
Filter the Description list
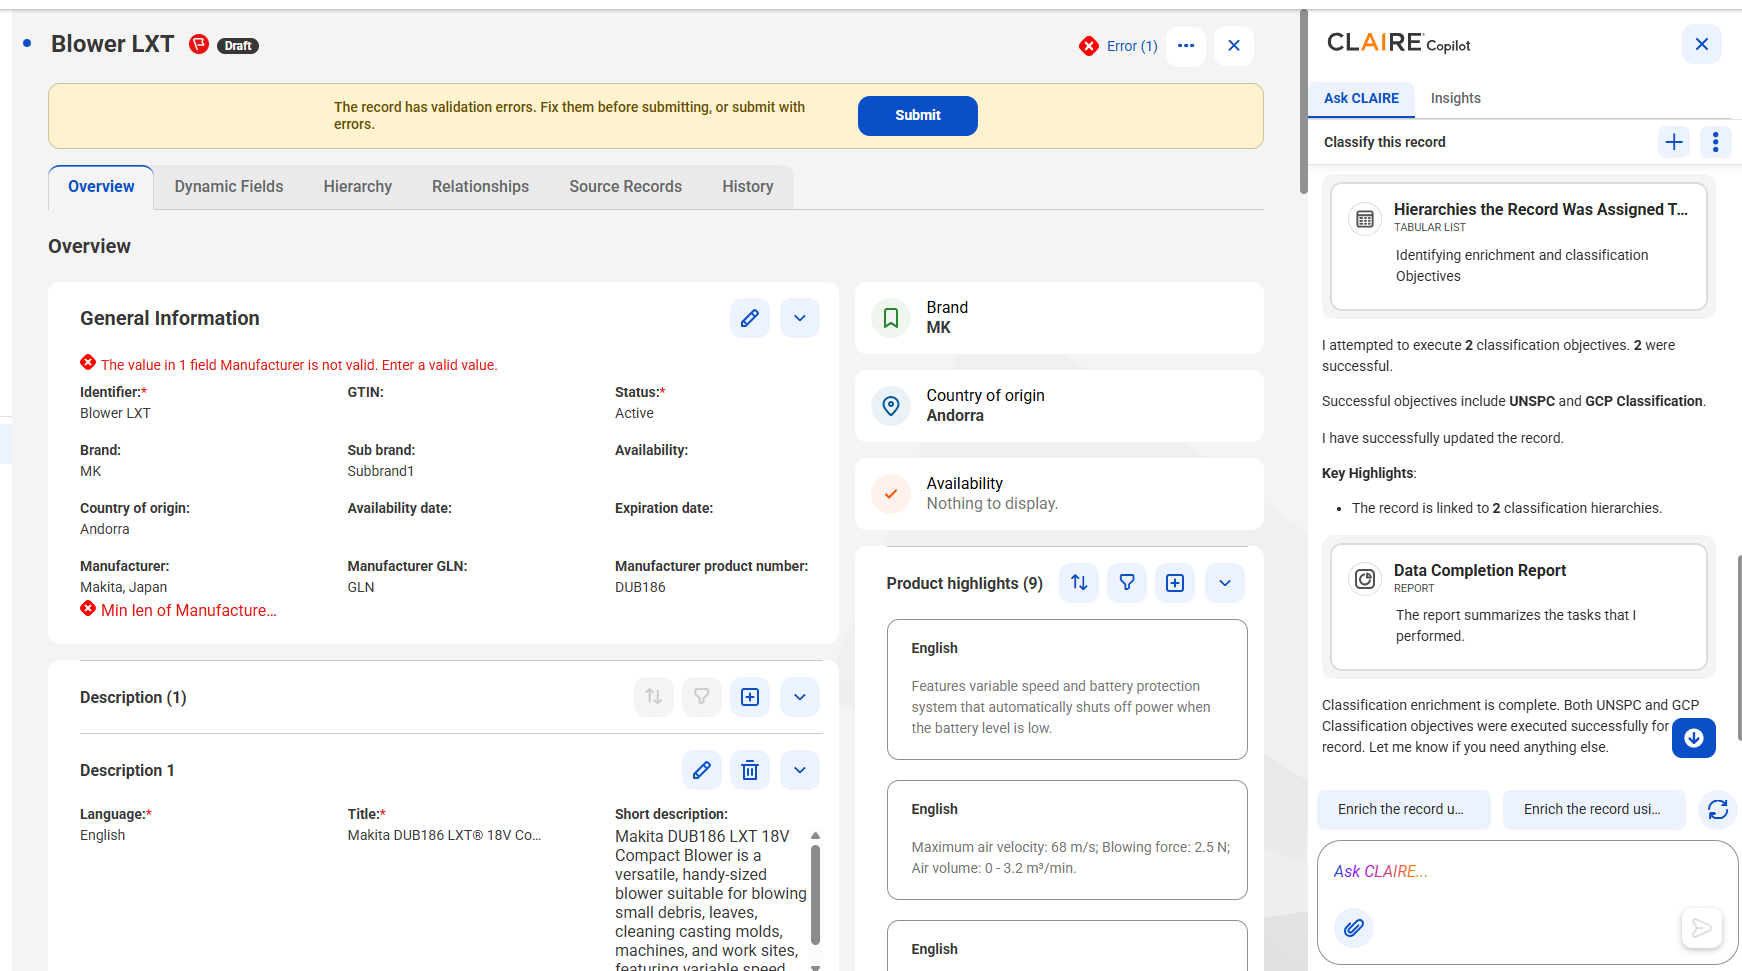pyautogui.click(x=702, y=697)
